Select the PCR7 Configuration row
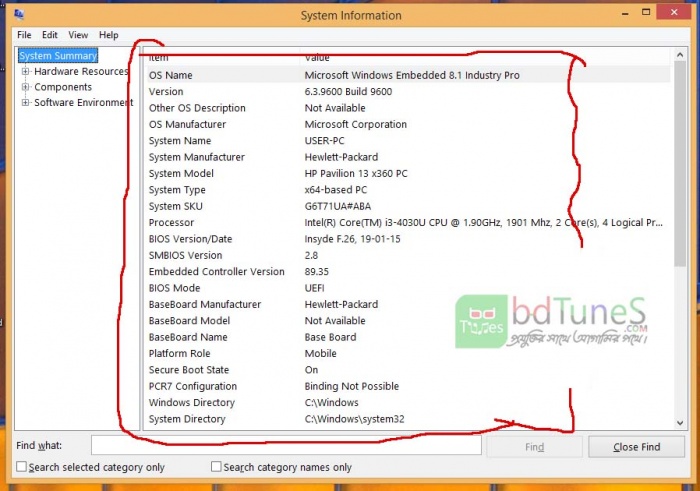Screen dimensions: 700x491 [407, 386]
